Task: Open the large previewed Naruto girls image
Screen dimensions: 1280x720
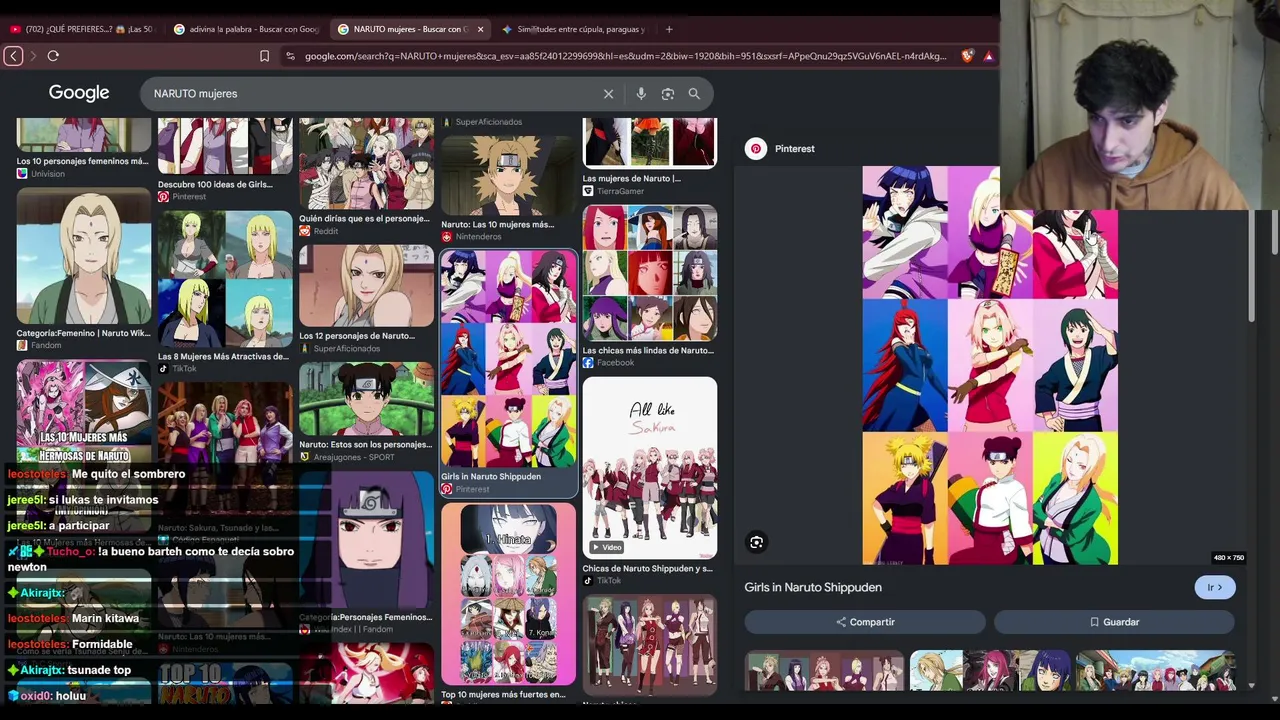Action: [990, 365]
